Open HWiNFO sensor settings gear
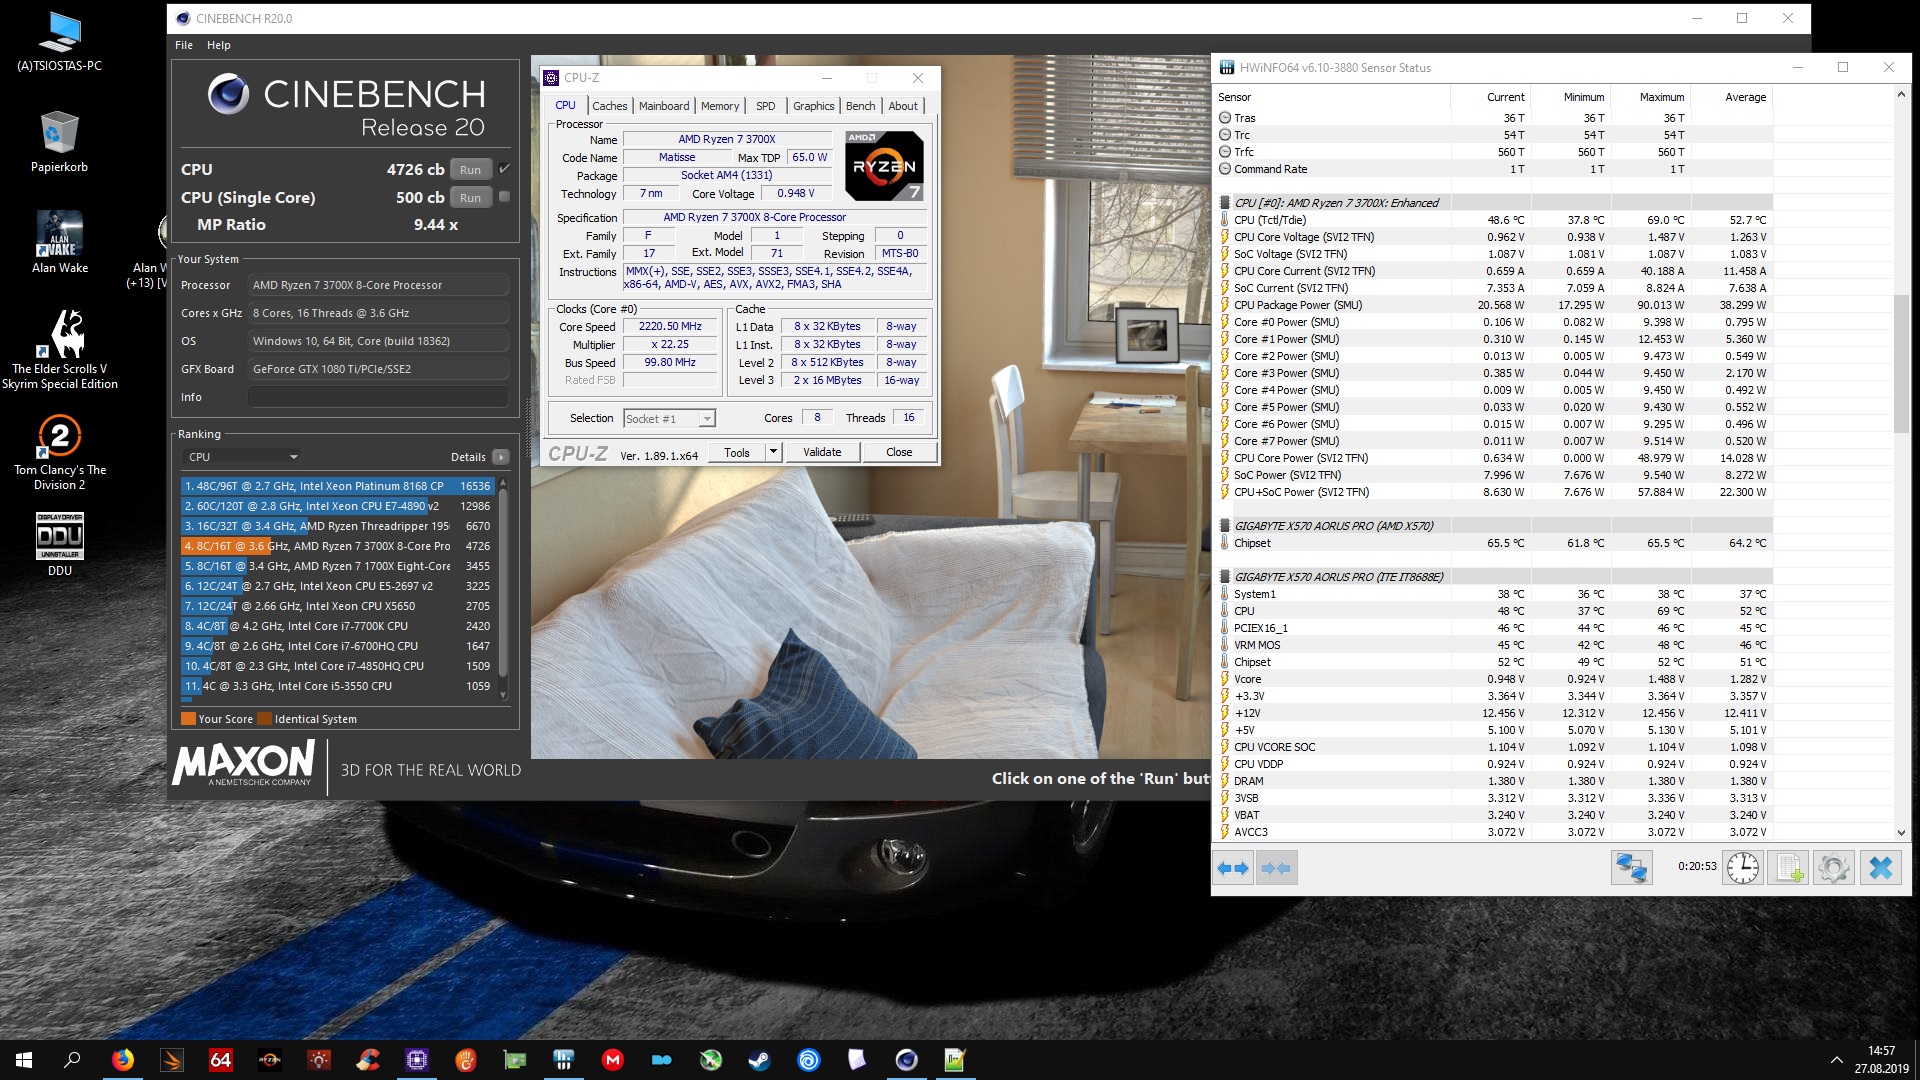The width and height of the screenshot is (1920, 1080). pos(1833,868)
